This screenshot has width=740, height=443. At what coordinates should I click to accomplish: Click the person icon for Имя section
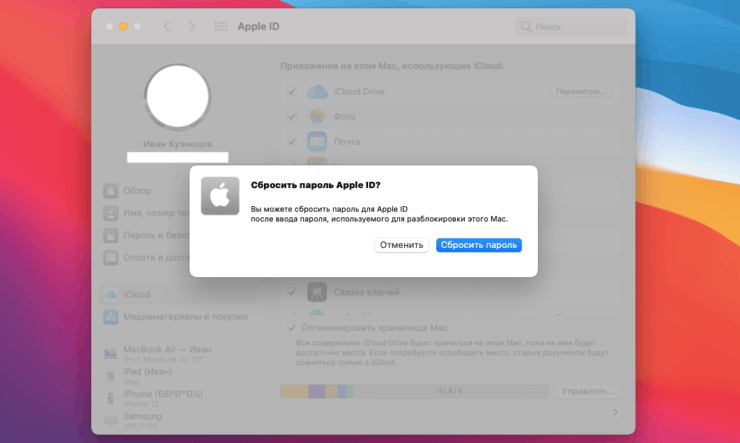(110, 213)
